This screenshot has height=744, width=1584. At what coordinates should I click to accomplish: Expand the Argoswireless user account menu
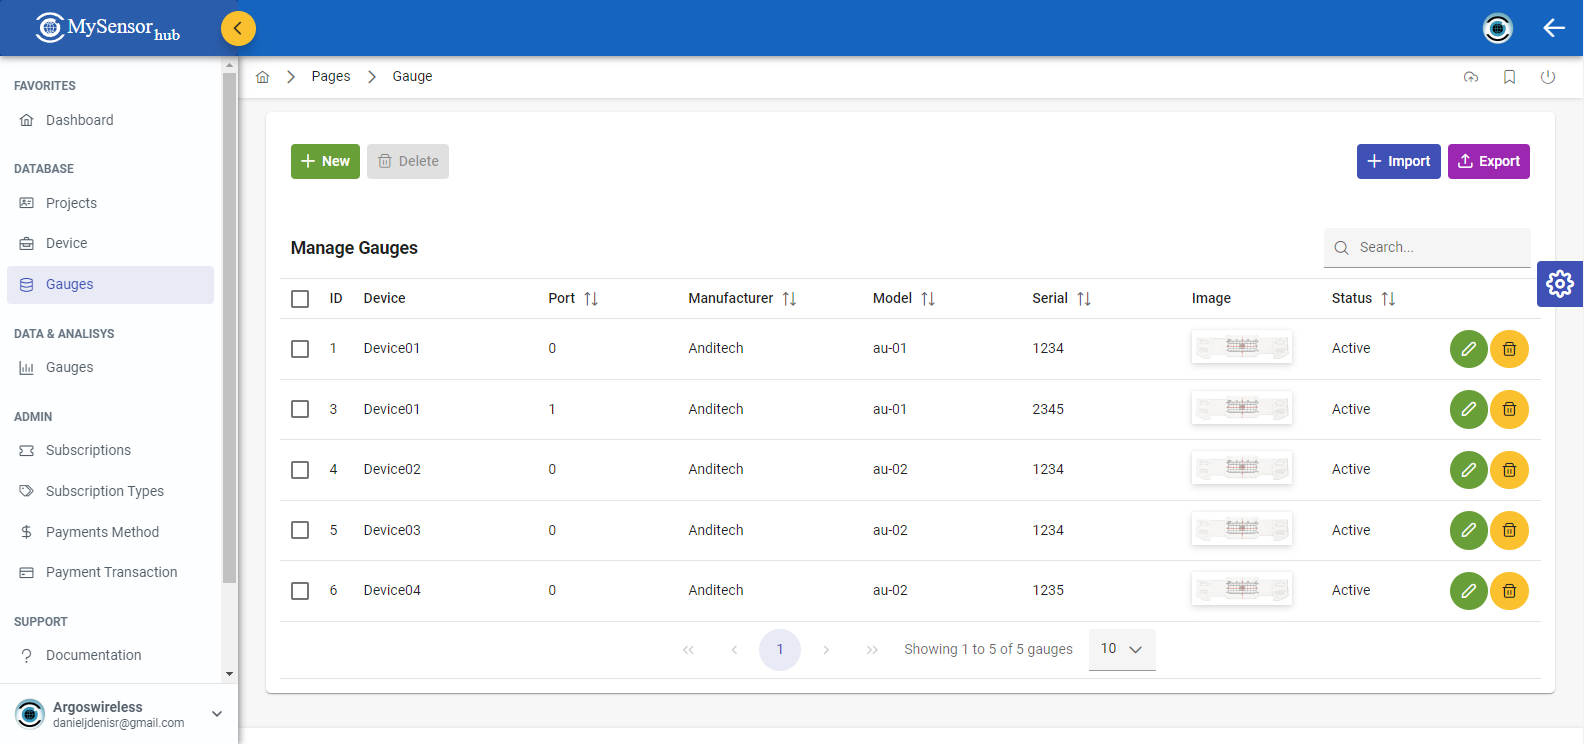coord(217,714)
